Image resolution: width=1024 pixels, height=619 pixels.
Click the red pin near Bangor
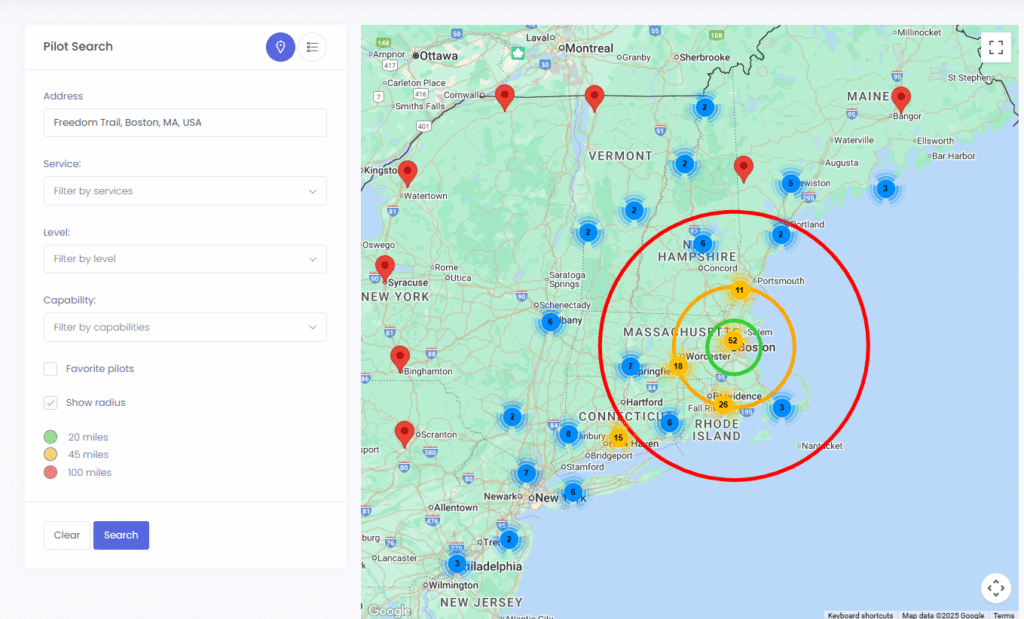click(x=901, y=98)
